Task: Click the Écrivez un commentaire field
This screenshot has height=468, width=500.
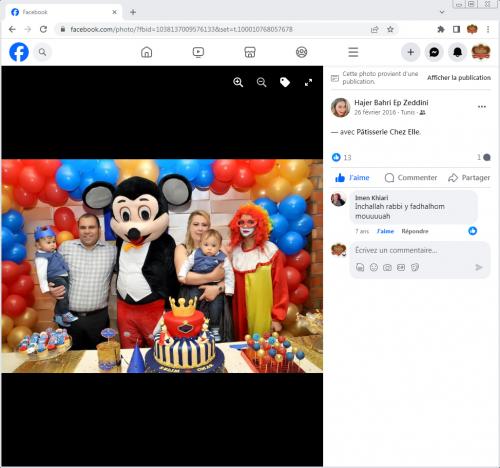Action: (396, 250)
